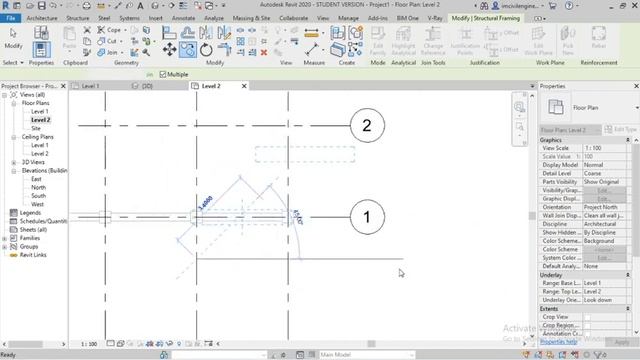Click the Cut to Clipboard scissors icon

(87, 30)
